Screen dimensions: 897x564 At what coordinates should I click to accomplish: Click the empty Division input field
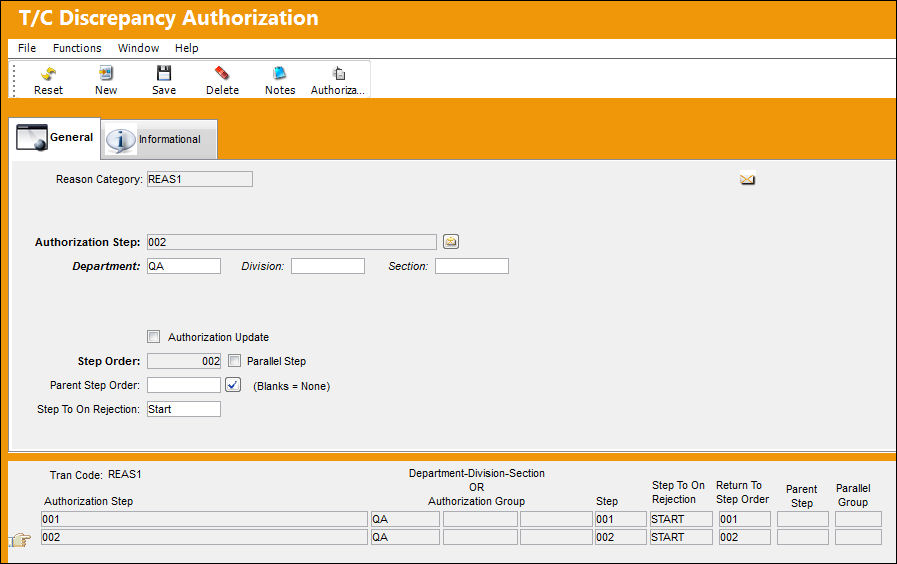point(328,266)
